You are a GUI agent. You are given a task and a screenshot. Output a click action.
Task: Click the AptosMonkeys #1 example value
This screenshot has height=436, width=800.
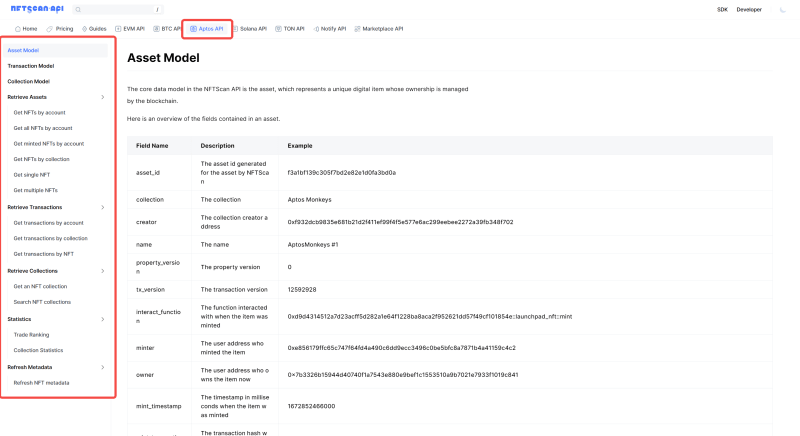click(x=313, y=245)
